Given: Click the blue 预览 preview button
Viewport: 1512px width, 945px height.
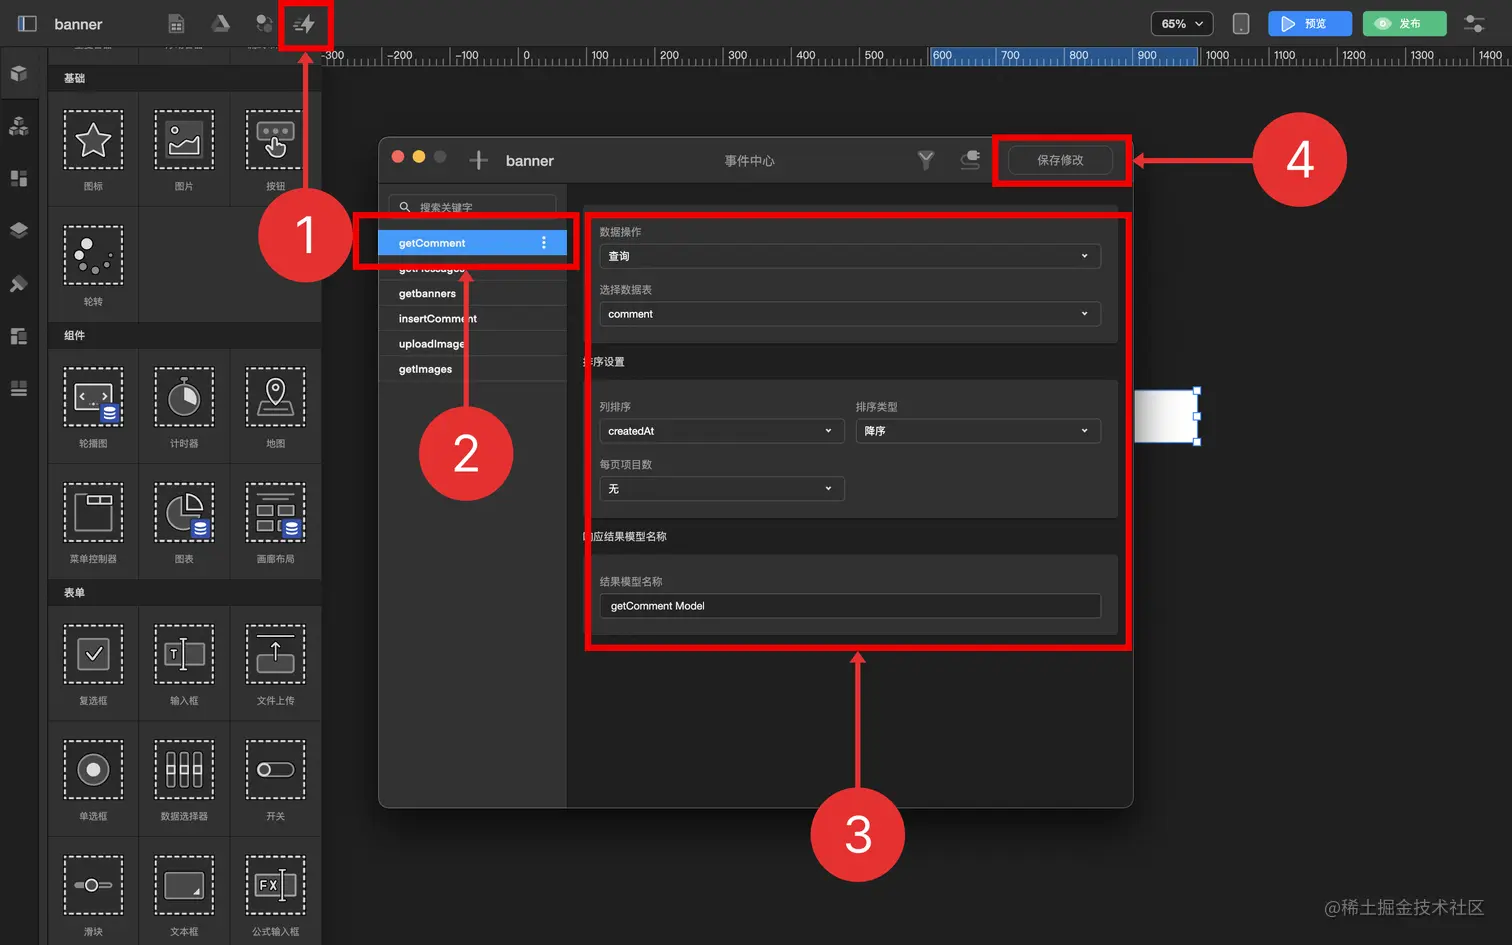Looking at the screenshot, I should [x=1310, y=24].
